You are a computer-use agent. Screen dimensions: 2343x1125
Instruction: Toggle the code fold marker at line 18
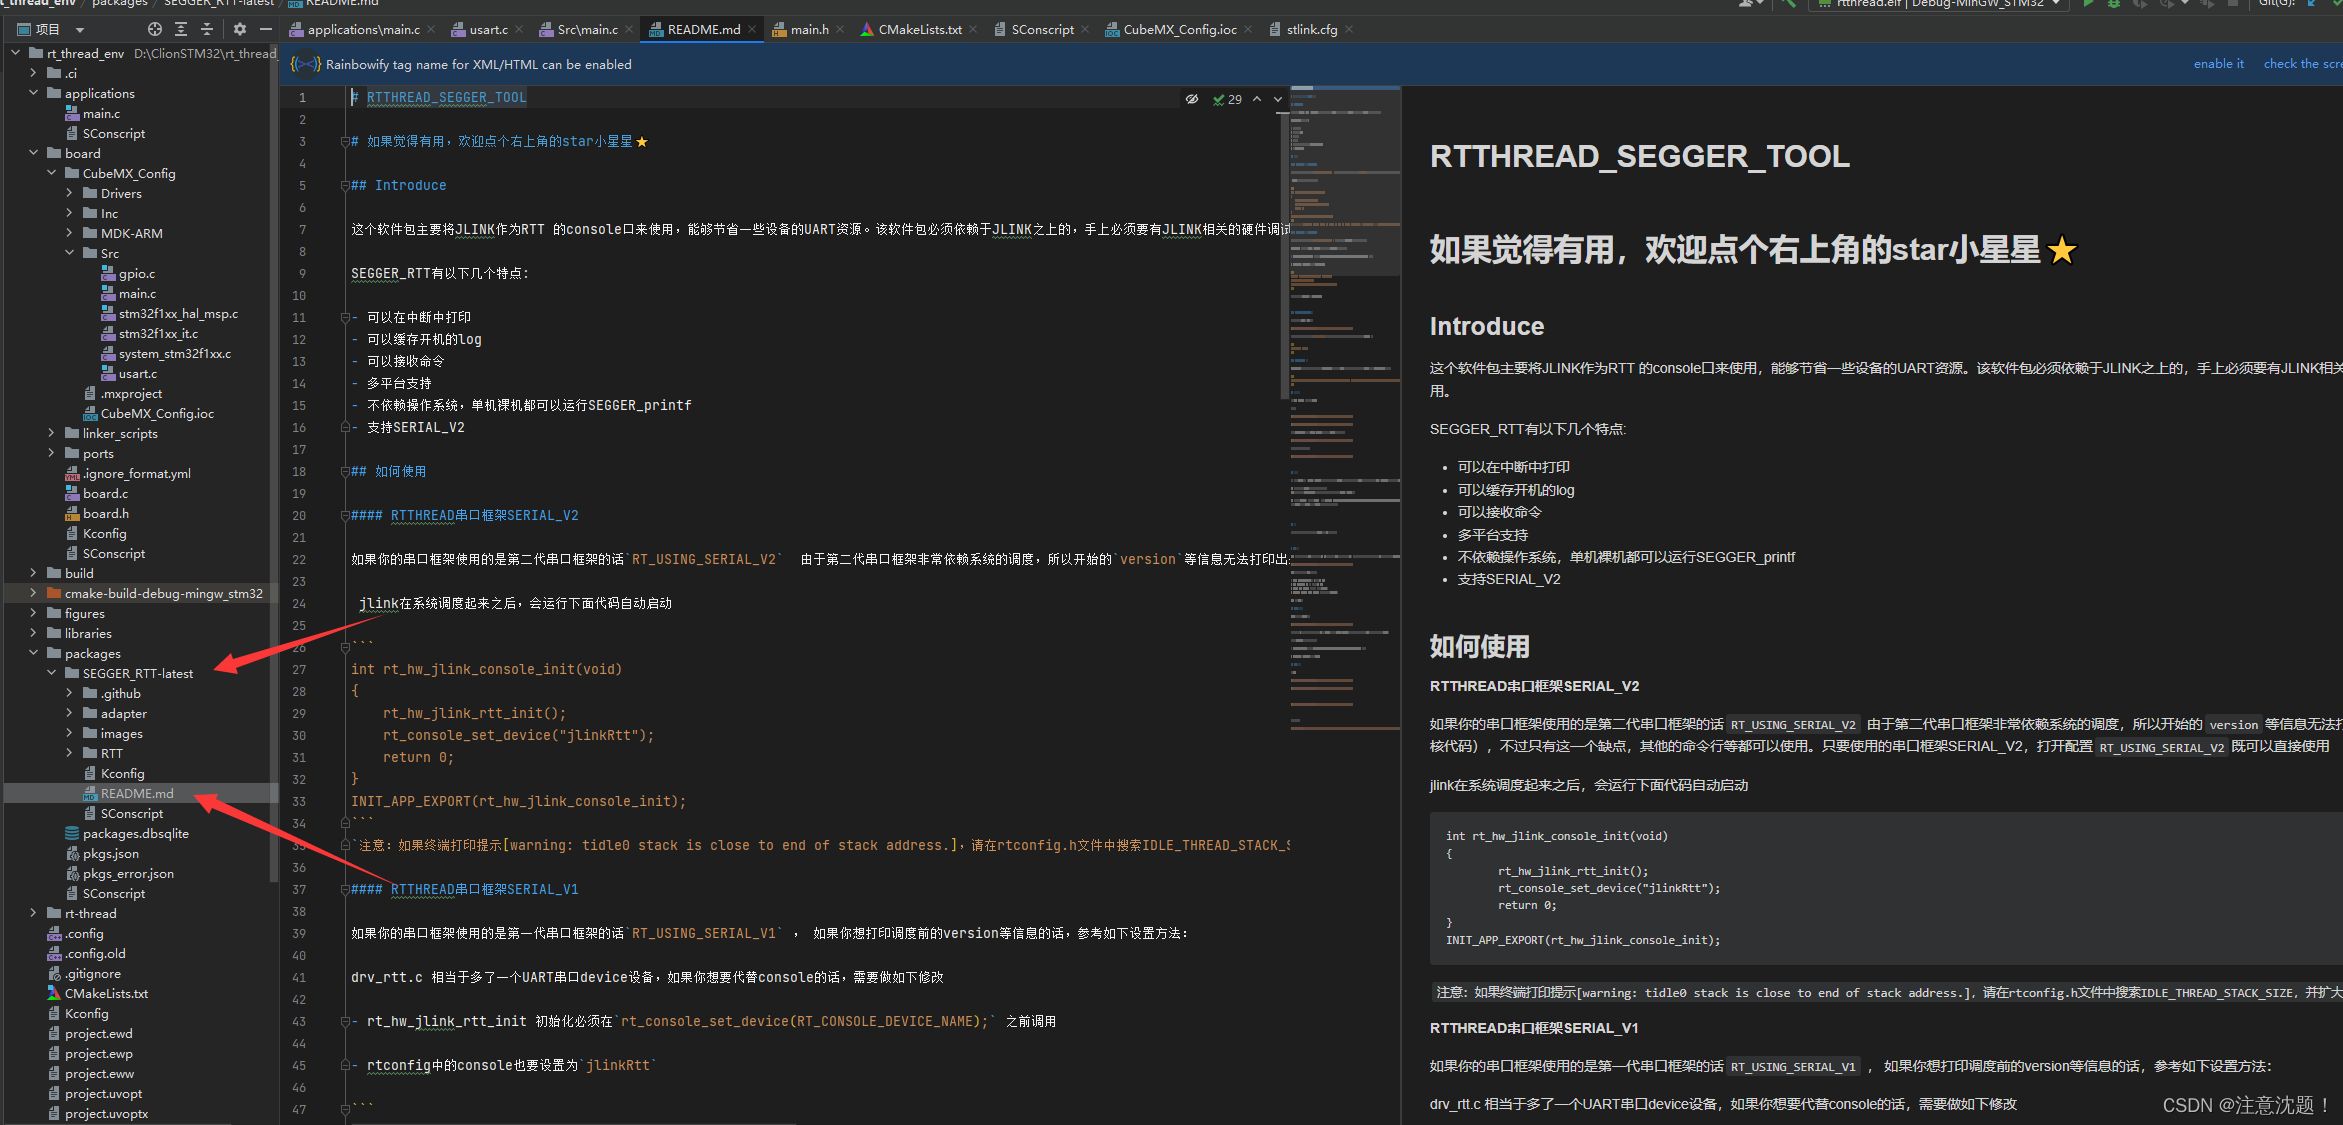(x=345, y=472)
